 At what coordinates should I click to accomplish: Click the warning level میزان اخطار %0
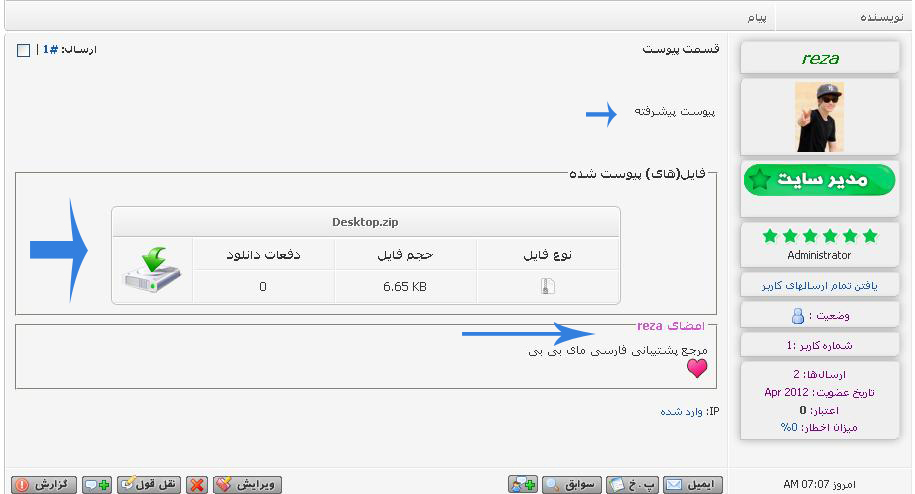point(819,428)
